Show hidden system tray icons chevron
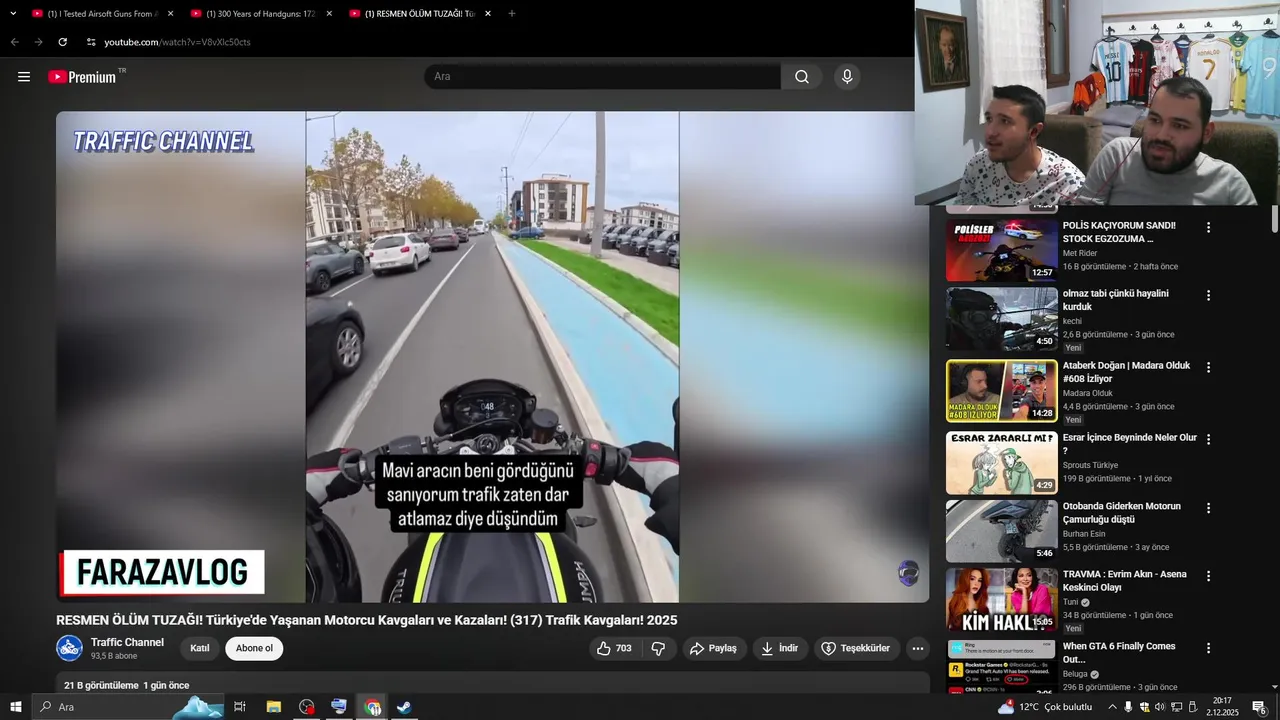 (x=1113, y=707)
